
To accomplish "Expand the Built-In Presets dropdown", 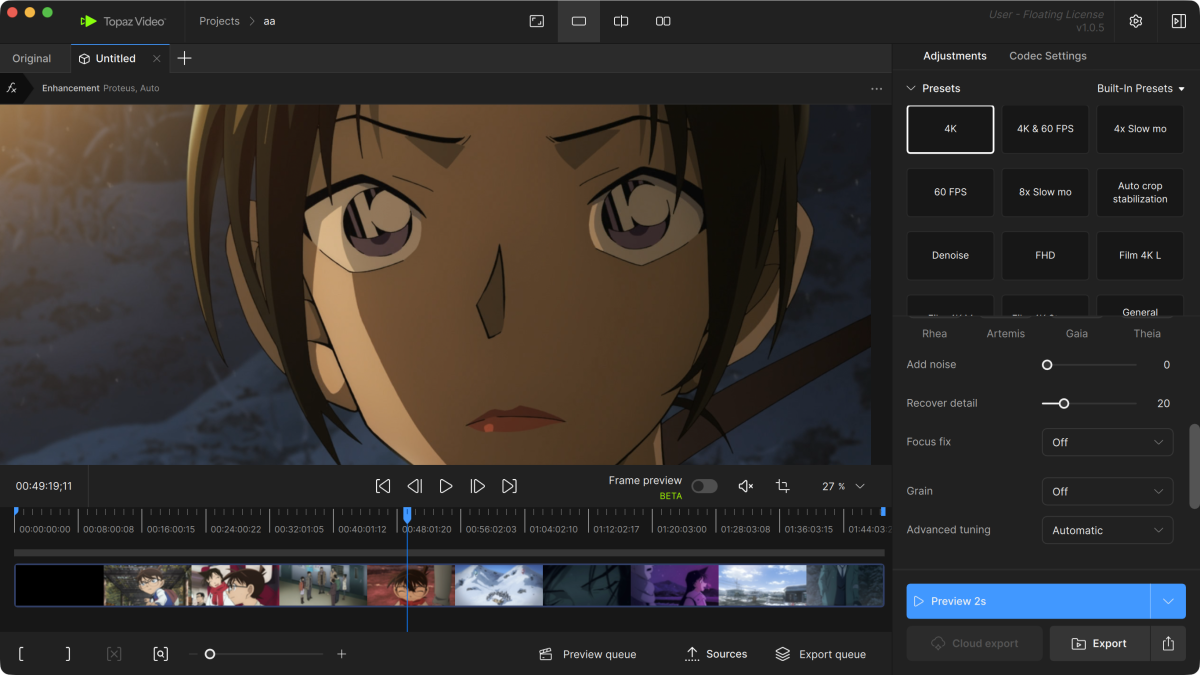I will [x=1140, y=88].
